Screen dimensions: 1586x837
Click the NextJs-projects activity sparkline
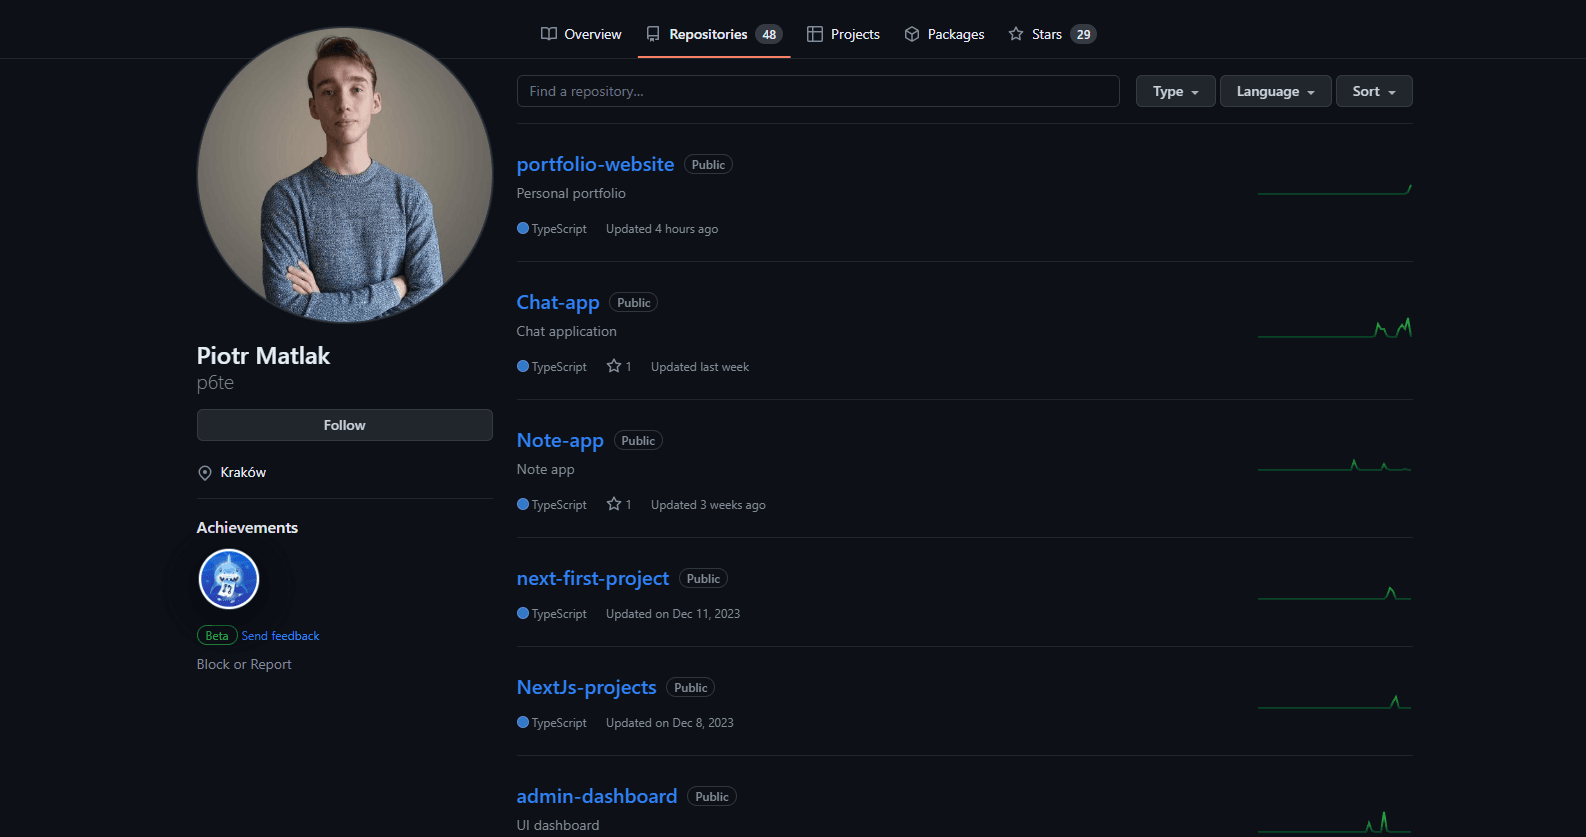(x=1335, y=702)
